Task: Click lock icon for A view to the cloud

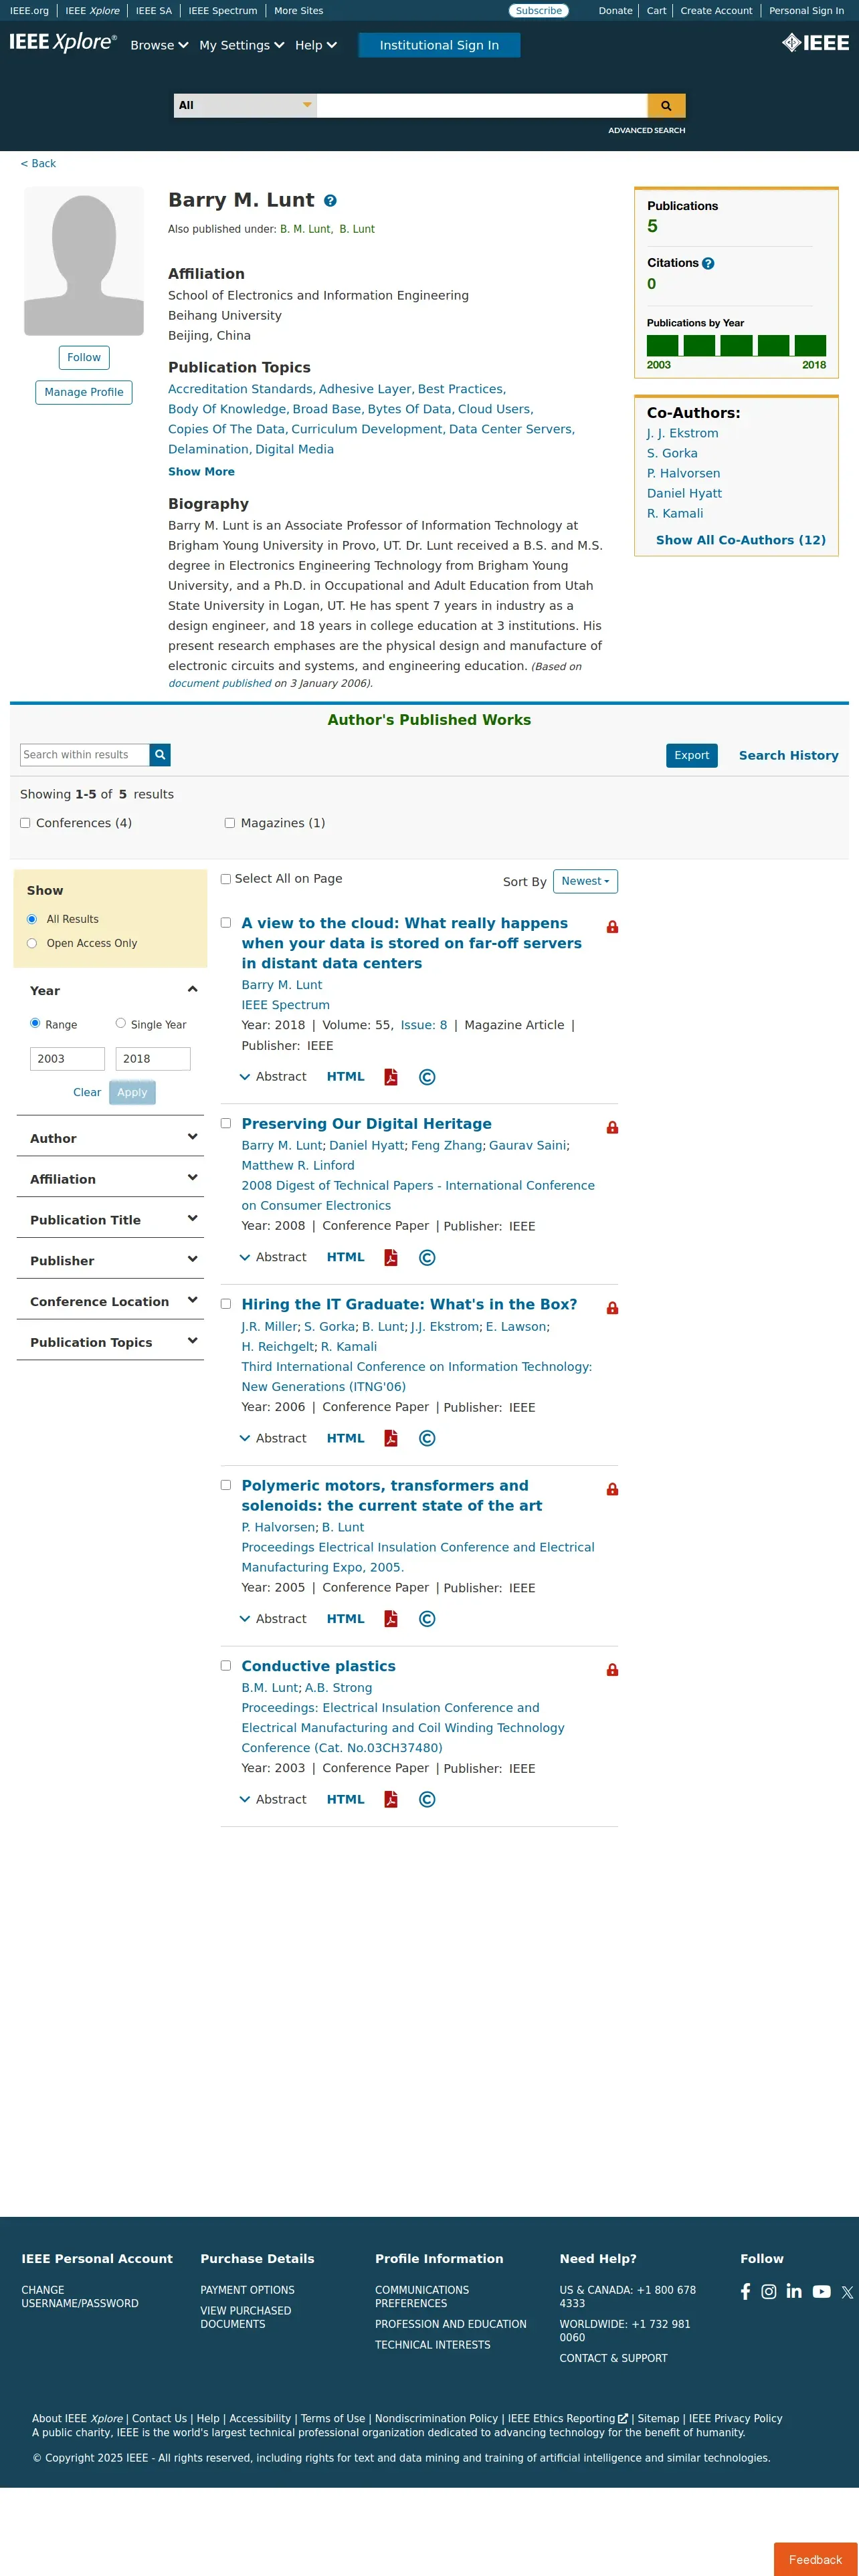Action: pos(612,927)
